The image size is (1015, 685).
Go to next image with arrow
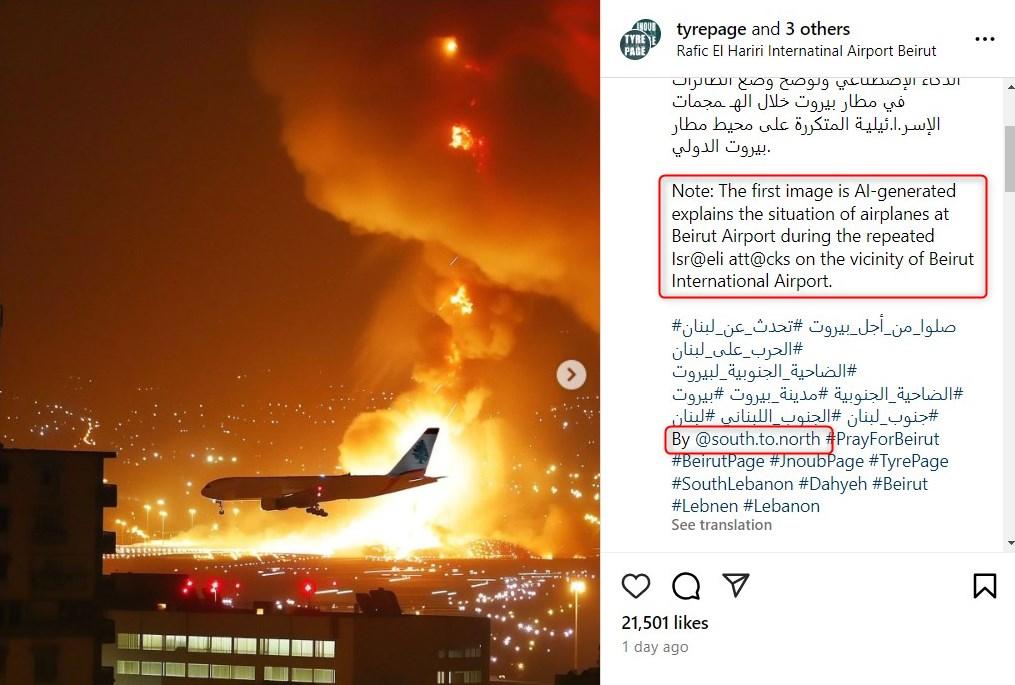point(571,374)
